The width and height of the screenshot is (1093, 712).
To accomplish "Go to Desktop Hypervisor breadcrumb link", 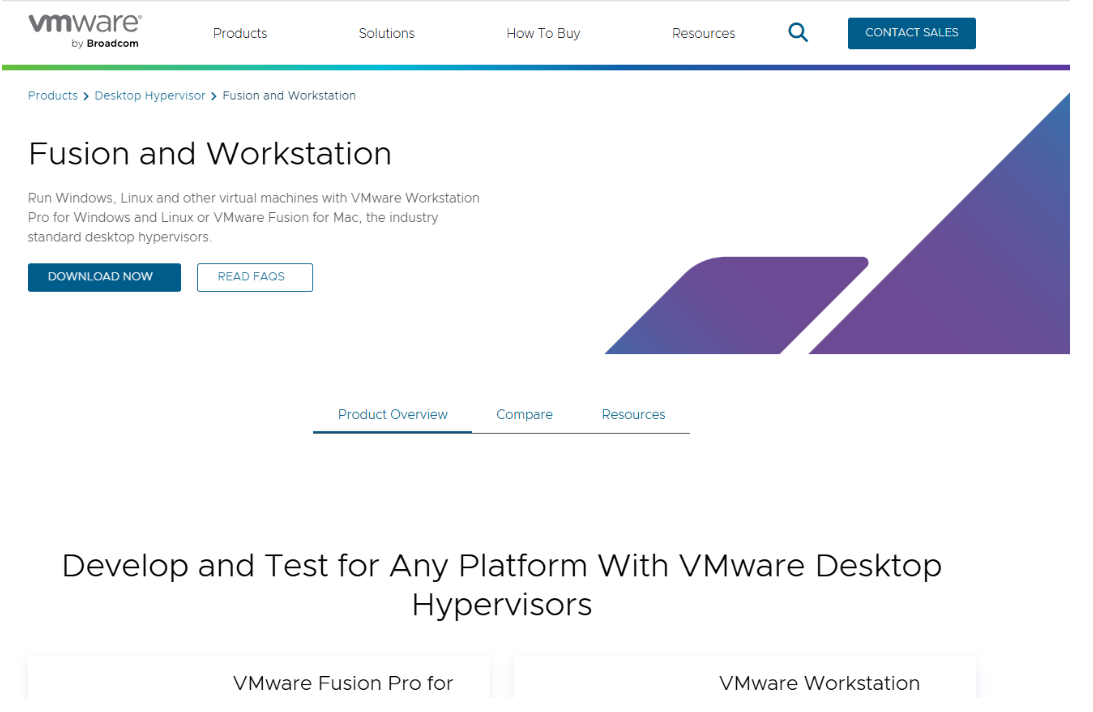I will [150, 96].
